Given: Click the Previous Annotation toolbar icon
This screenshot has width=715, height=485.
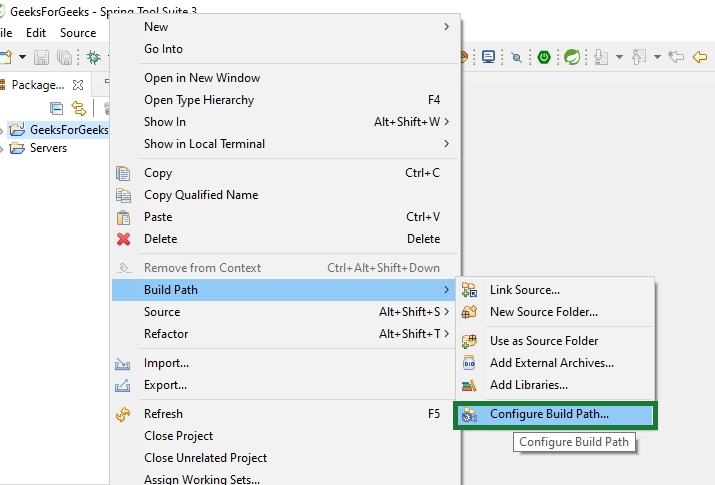Looking at the screenshot, I should pos(639,57).
